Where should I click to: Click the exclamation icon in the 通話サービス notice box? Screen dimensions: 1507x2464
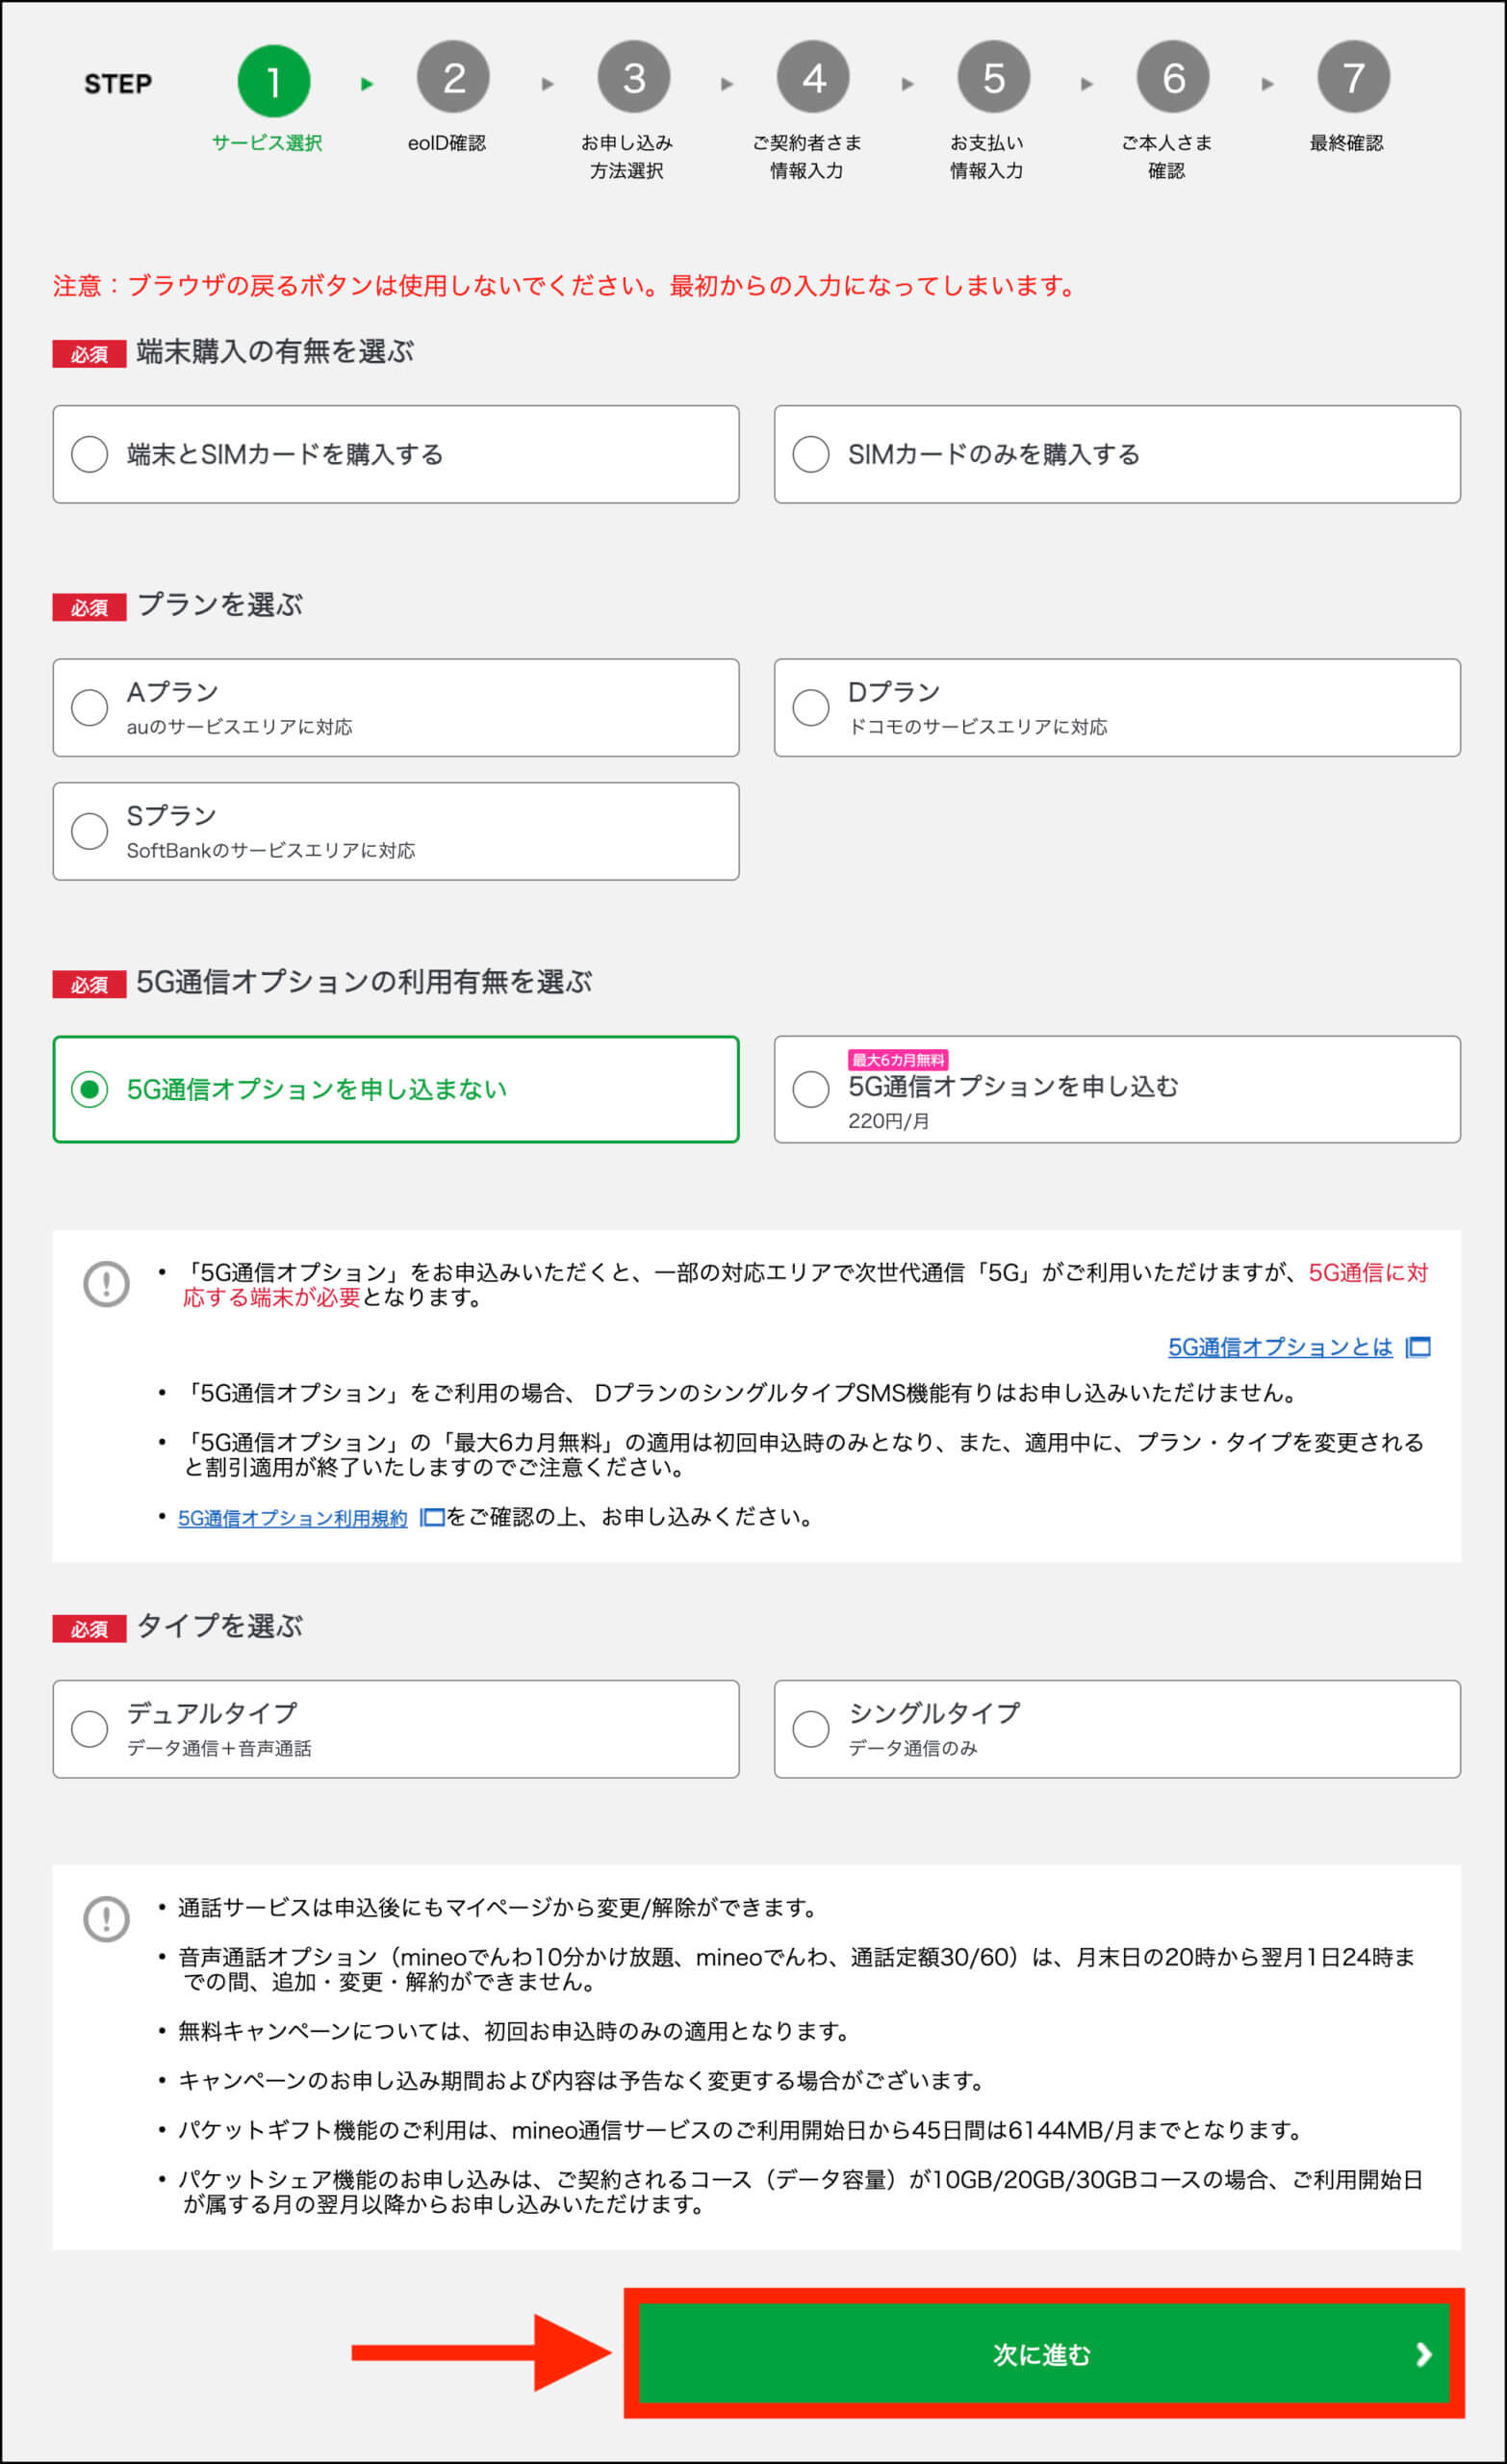click(106, 1919)
